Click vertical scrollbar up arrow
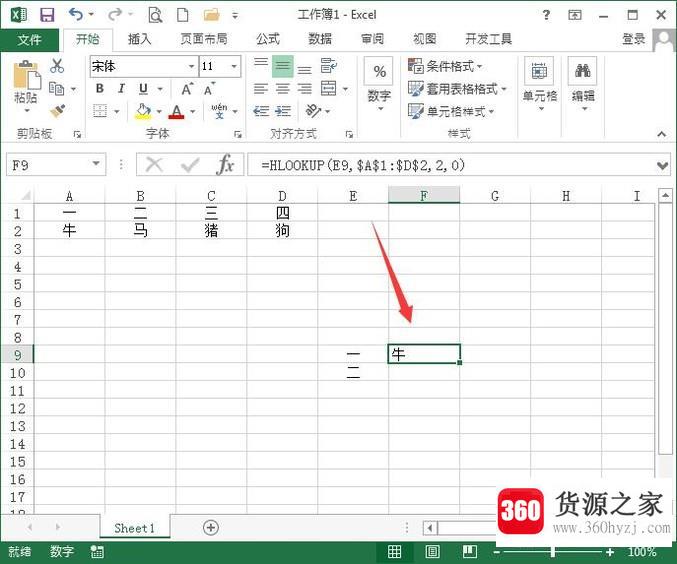 point(665,196)
